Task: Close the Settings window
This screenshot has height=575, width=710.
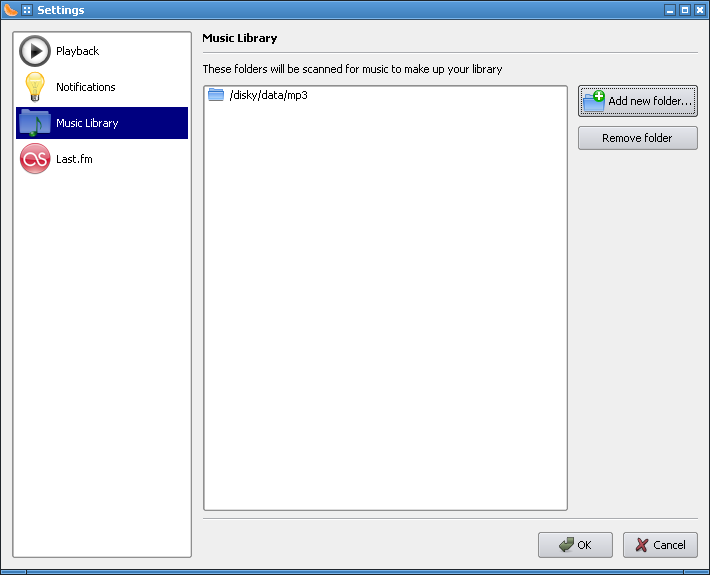Action: pyautogui.click(x=700, y=10)
